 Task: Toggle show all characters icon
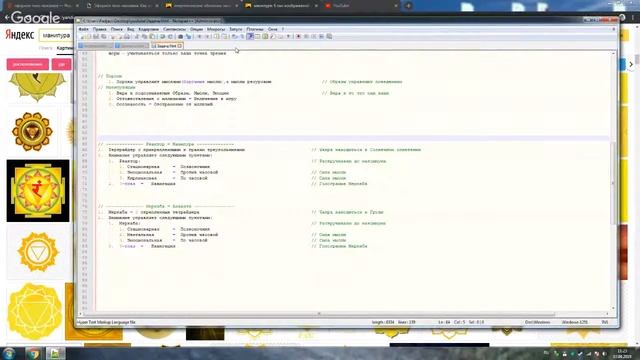tap(242, 37)
